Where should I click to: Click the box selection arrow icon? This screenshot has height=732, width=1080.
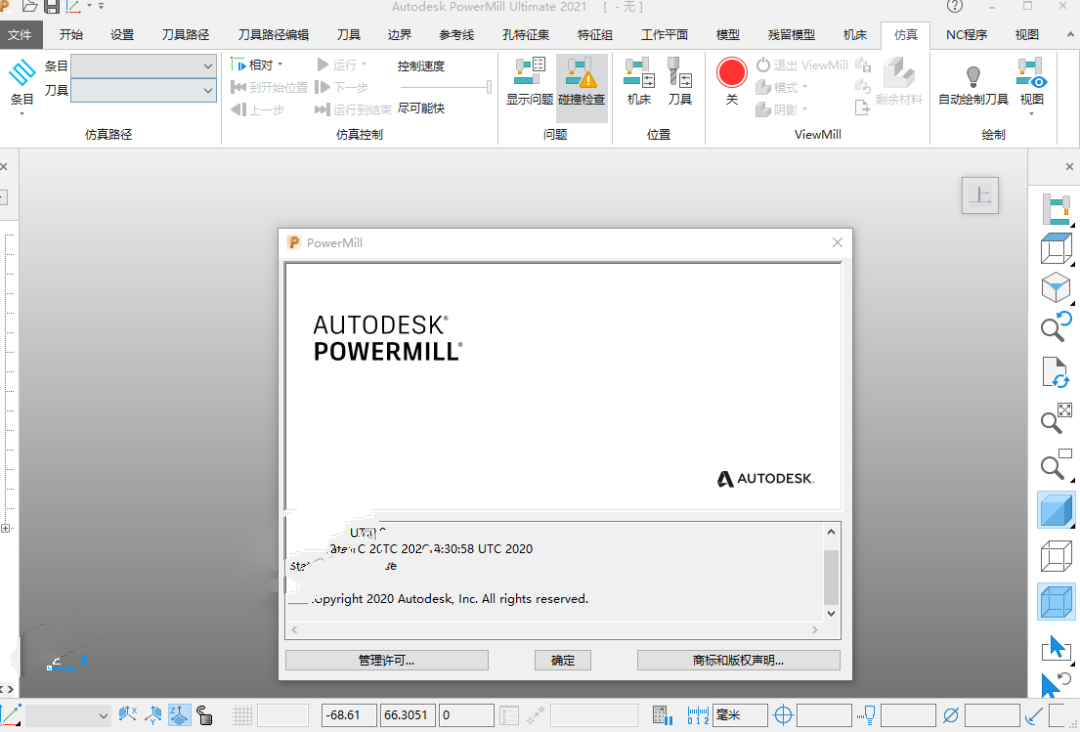click(1056, 647)
